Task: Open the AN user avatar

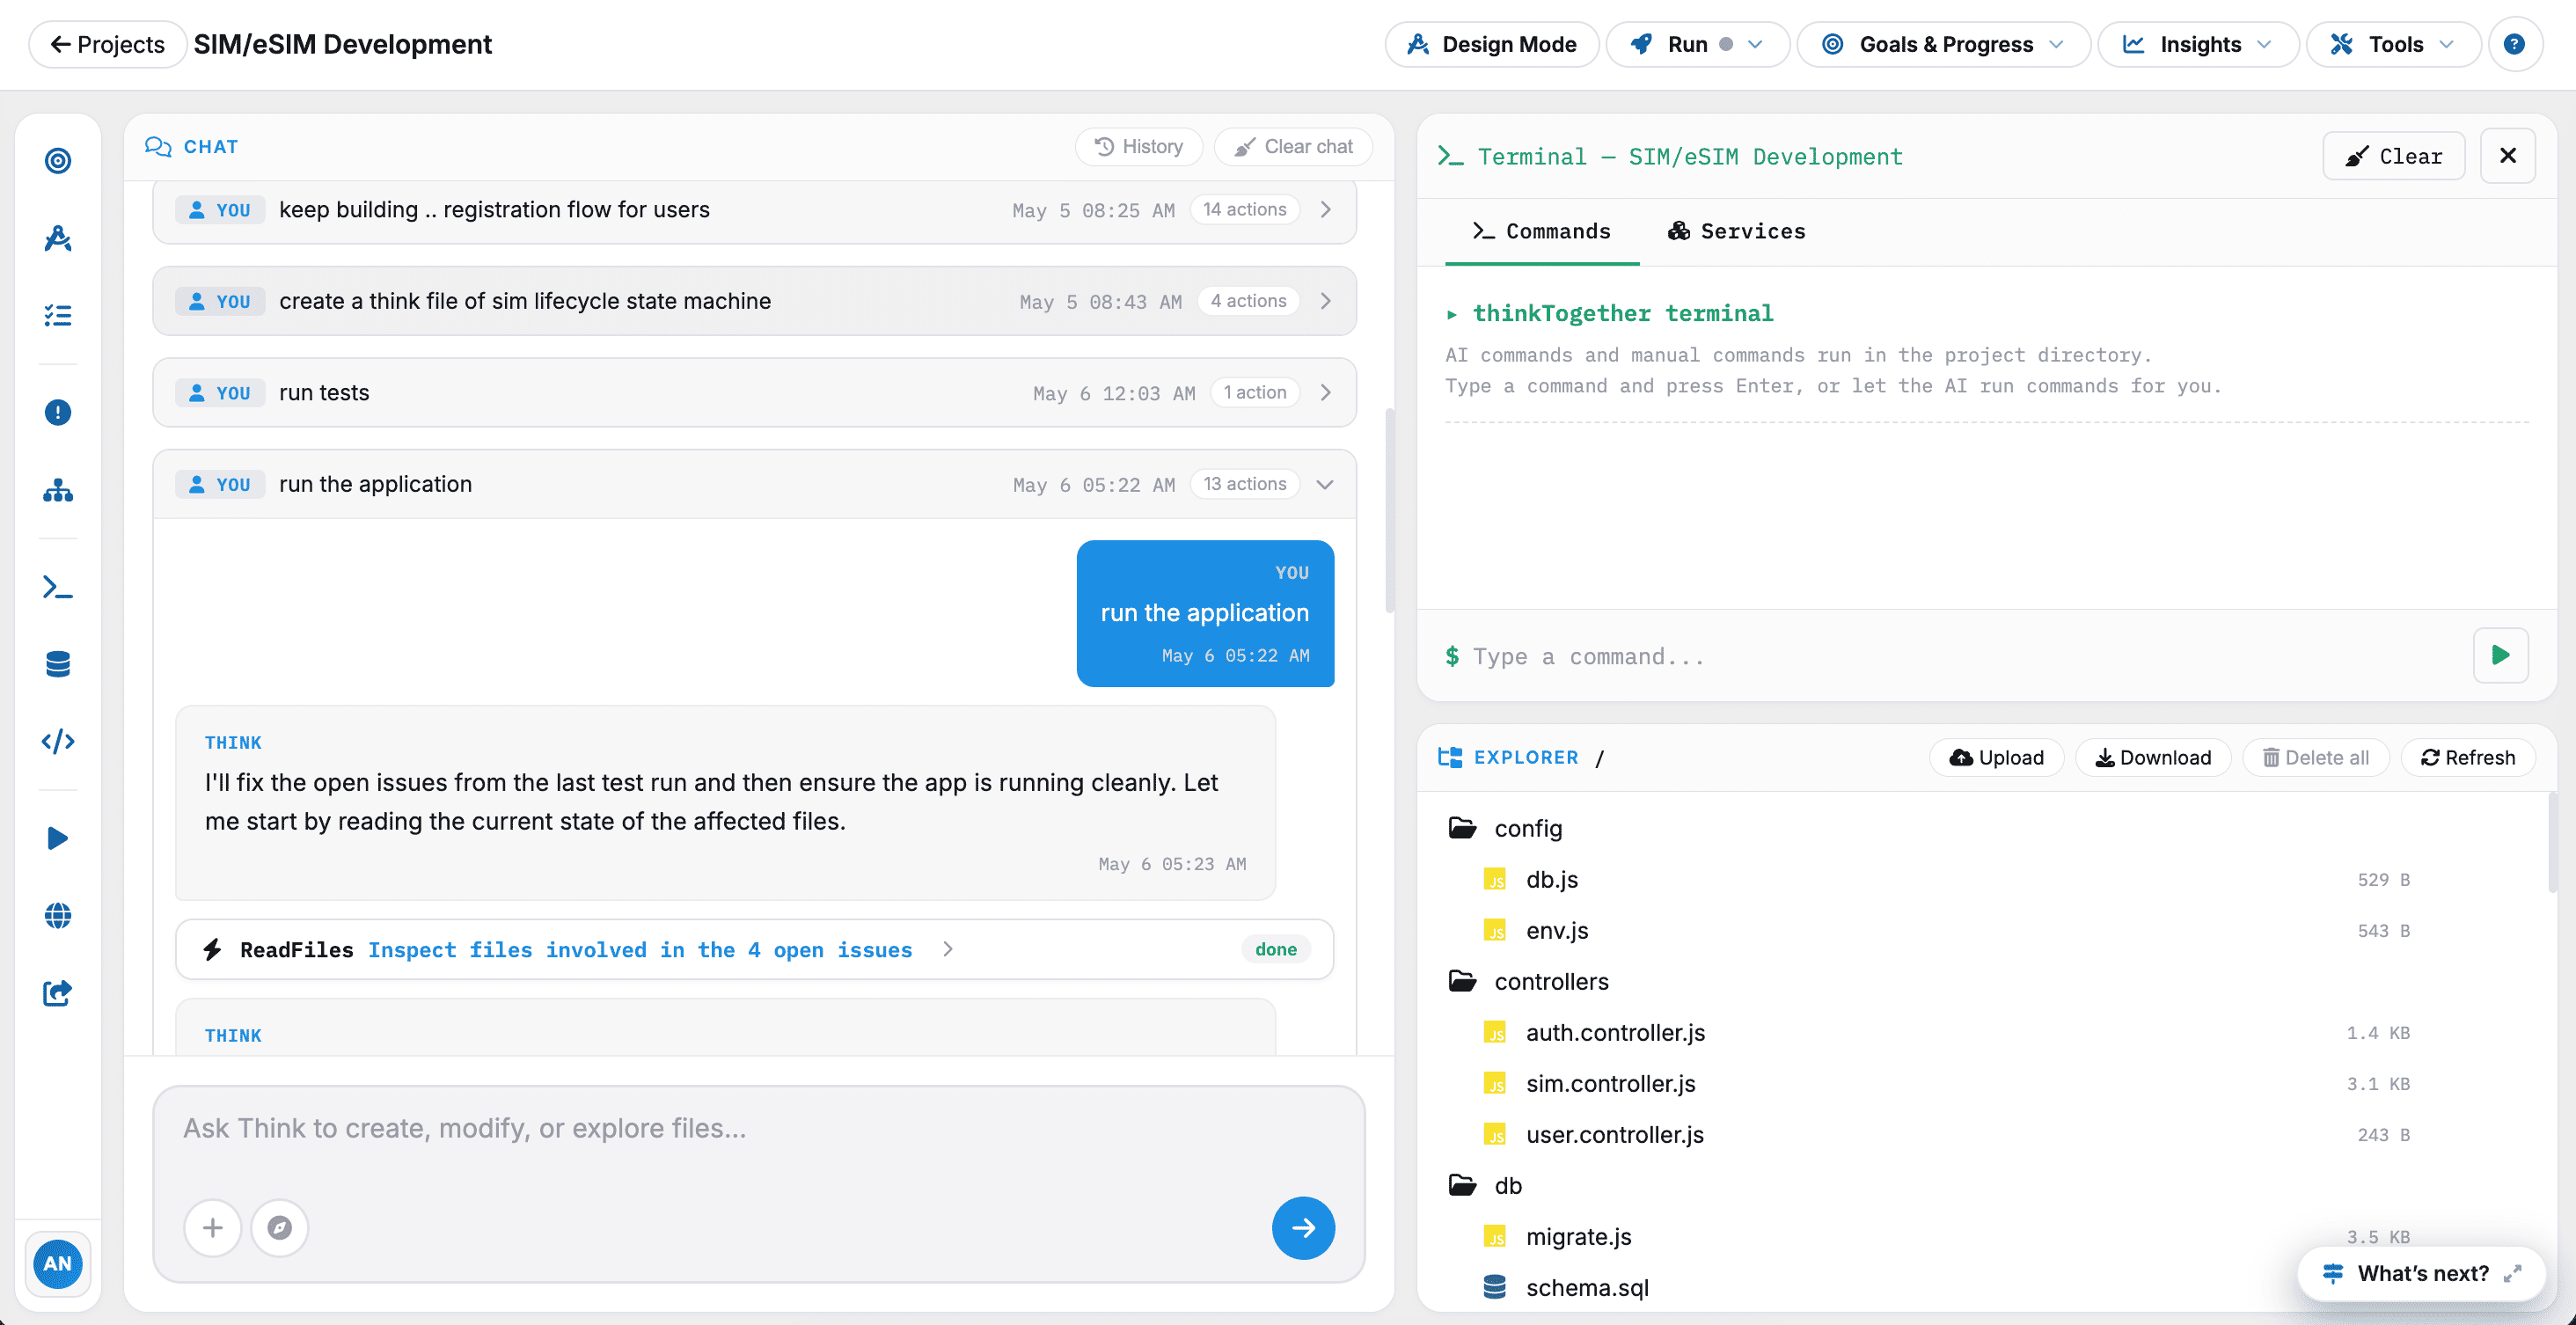Action: pos(57,1263)
